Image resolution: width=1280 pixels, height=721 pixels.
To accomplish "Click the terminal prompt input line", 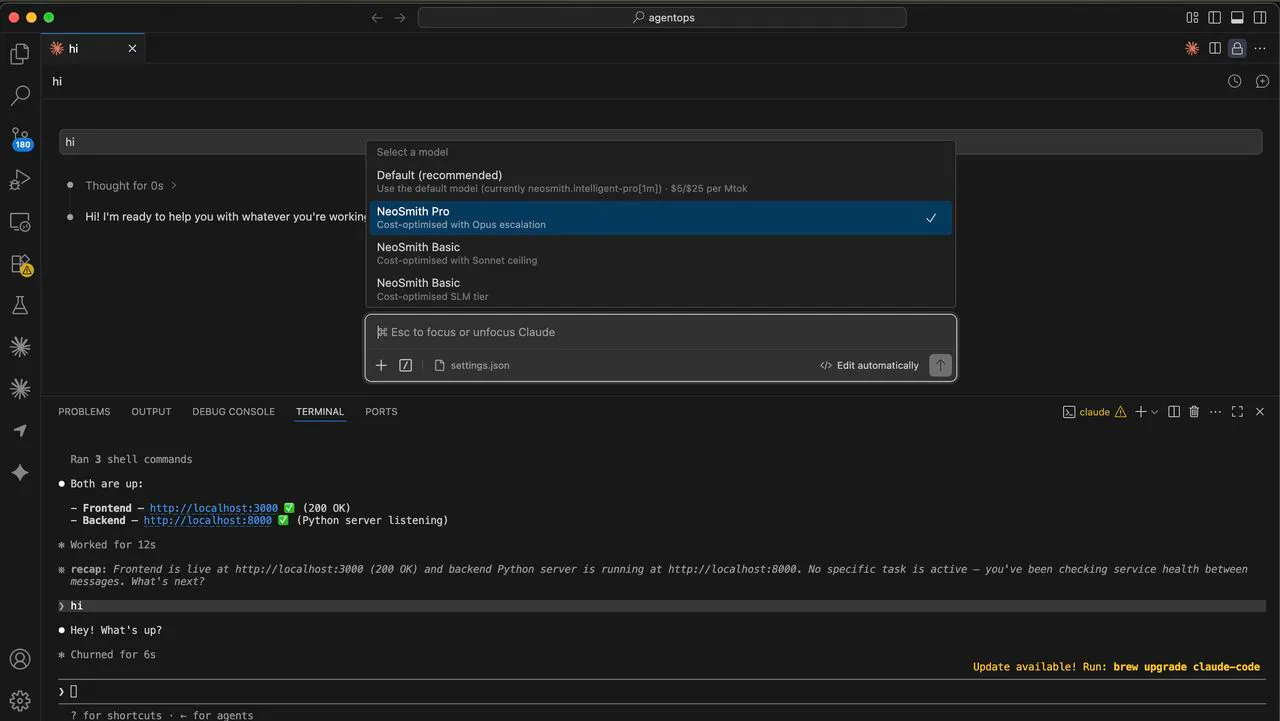I will tap(662, 691).
